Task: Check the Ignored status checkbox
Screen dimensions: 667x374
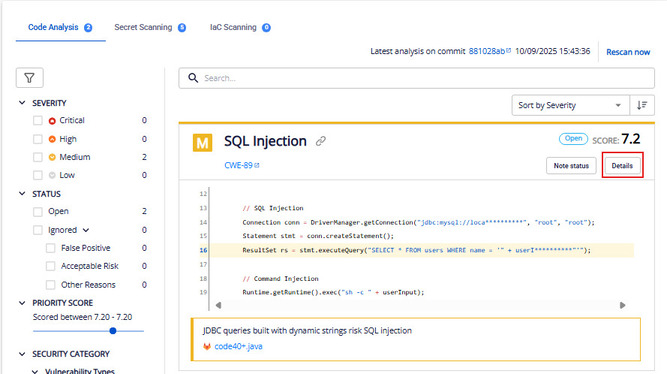Action: (38, 230)
